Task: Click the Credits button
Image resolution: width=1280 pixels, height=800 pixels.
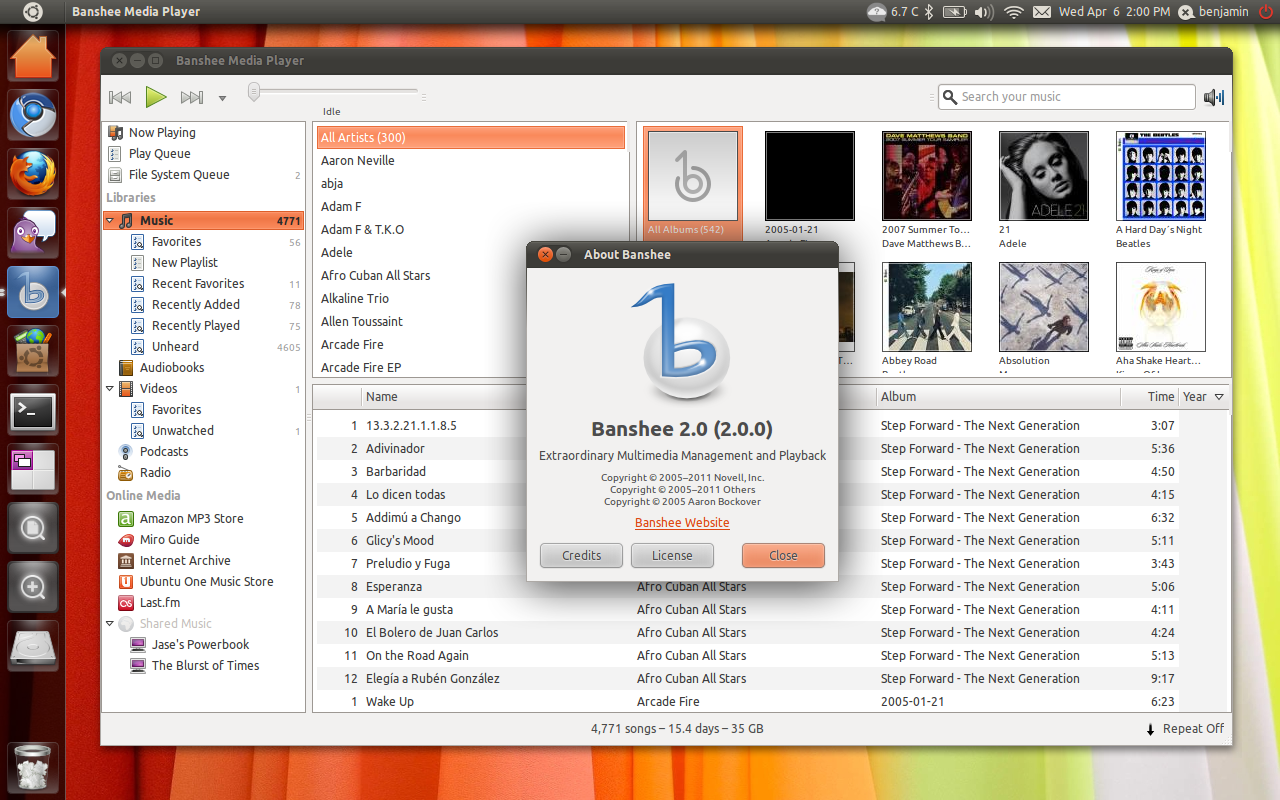Action: click(x=581, y=555)
